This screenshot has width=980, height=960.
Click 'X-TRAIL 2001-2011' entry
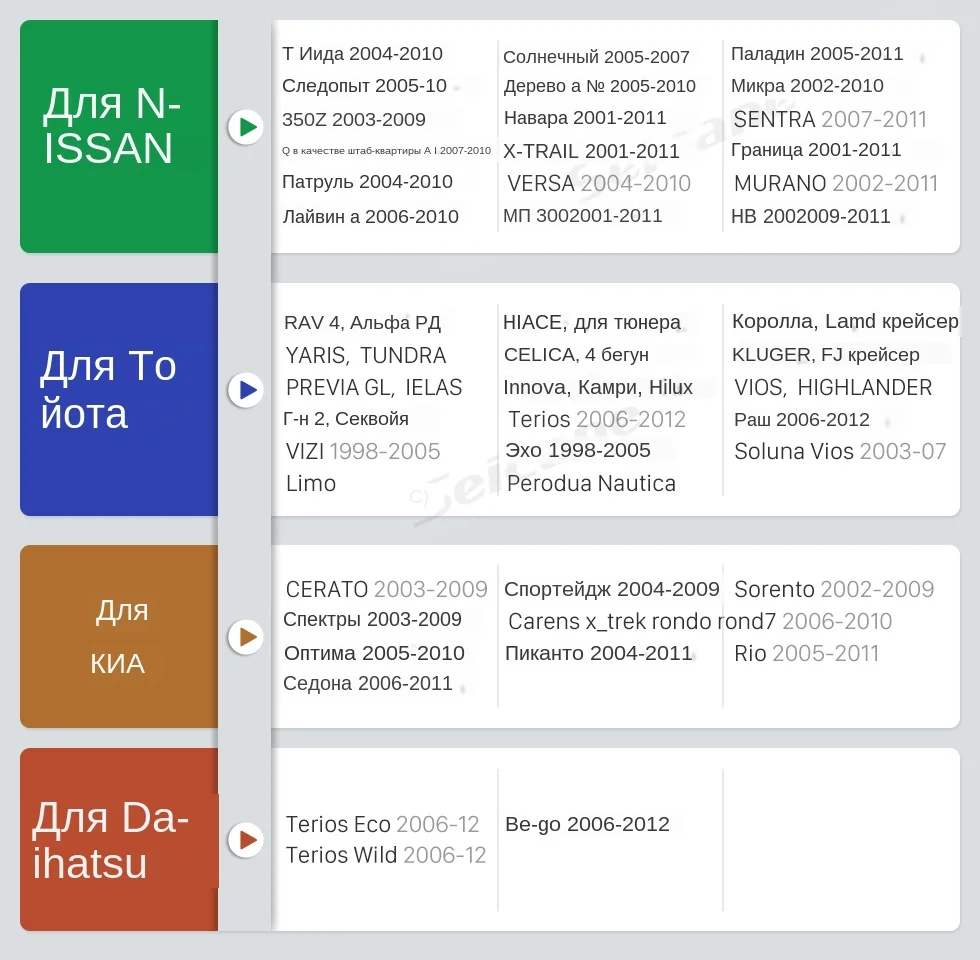click(x=591, y=151)
